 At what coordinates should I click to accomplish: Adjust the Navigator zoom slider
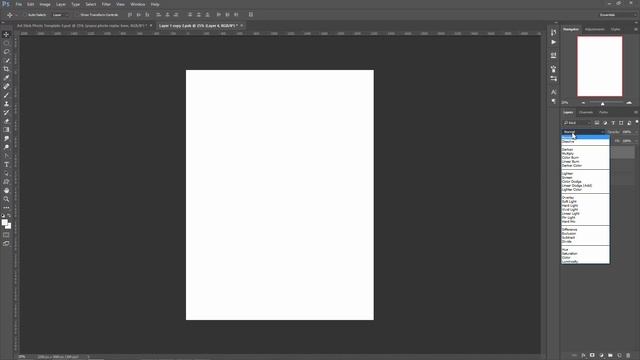[x=602, y=103]
